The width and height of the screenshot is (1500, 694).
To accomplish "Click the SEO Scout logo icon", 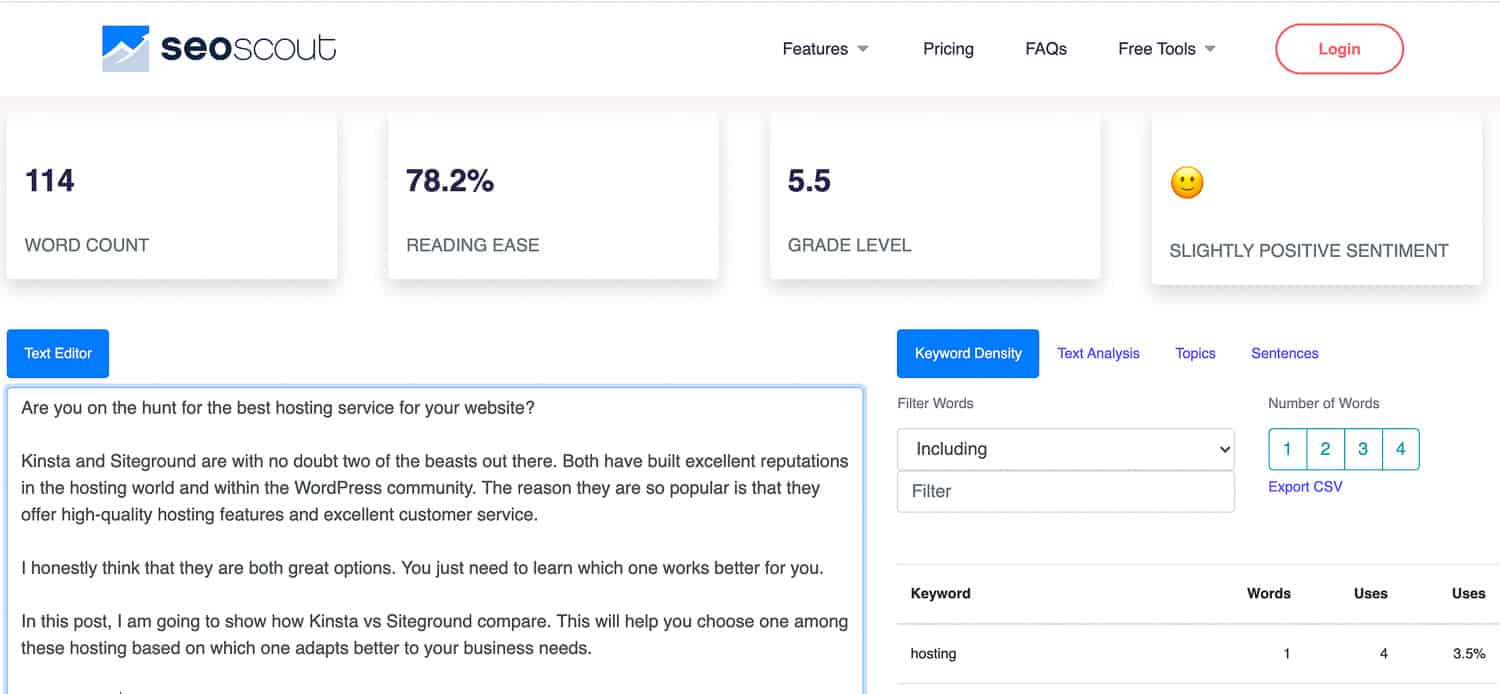I will coord(125,49).
